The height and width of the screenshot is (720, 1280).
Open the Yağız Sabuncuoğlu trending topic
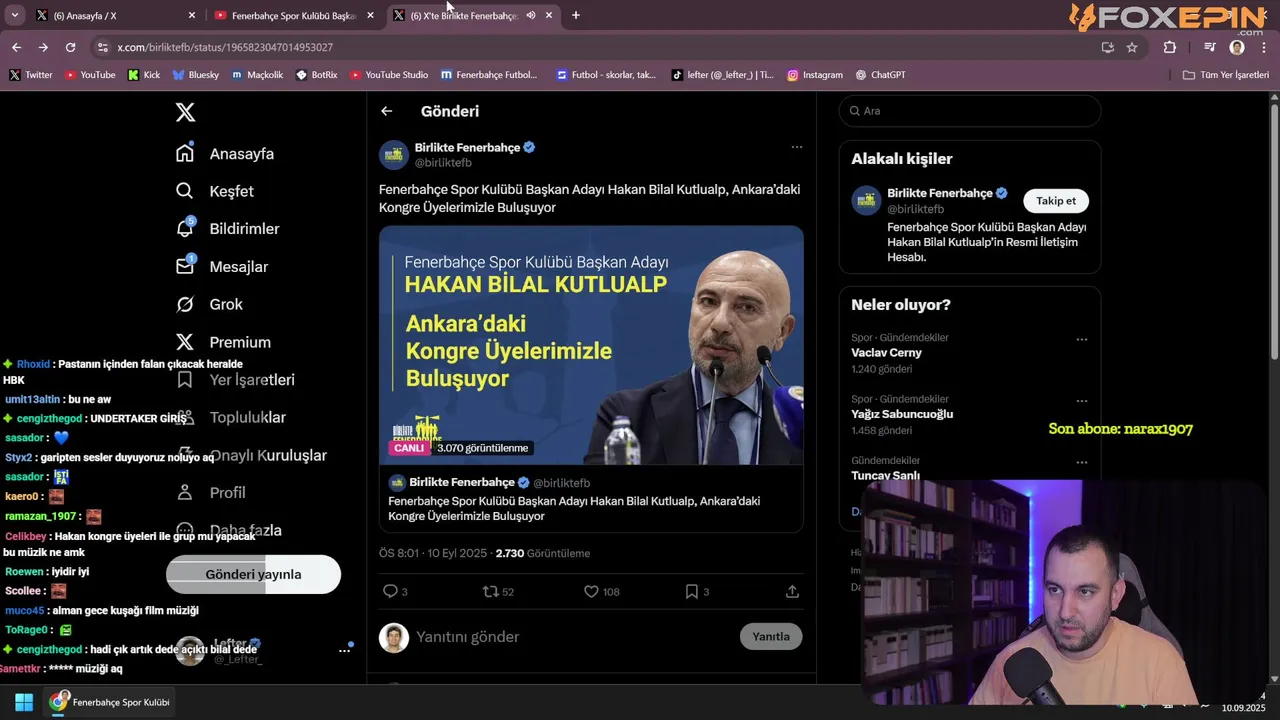[902, 414]
